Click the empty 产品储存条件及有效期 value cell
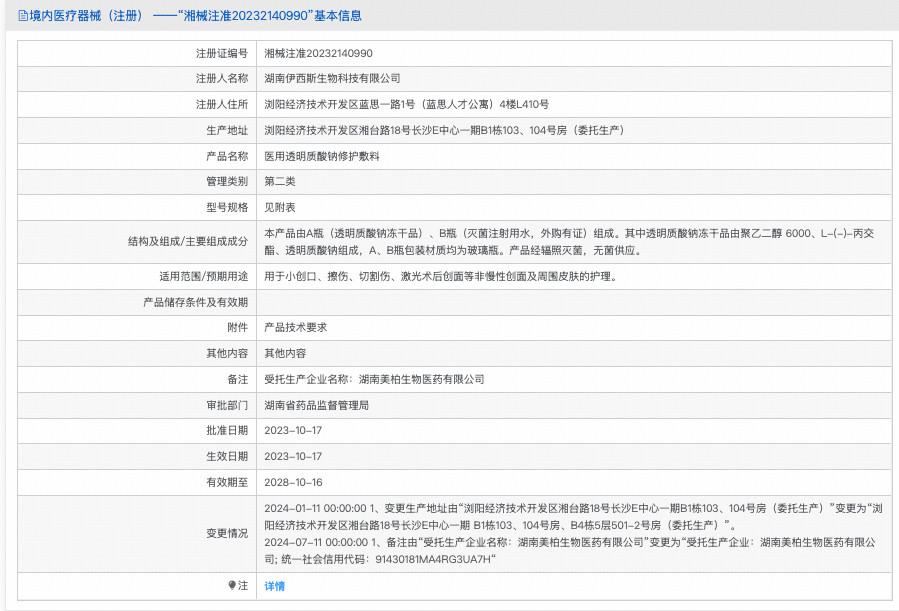This screenshot has height=611, width=899. tap(500, 304)
